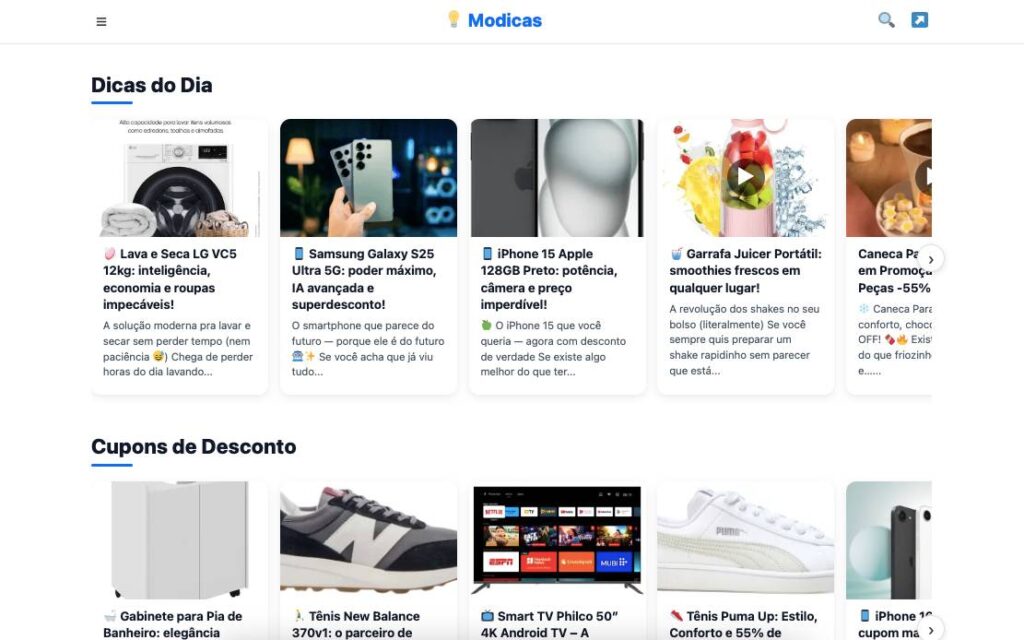The height and width of the screenshot is (640, 1024).
Task: Click the white Puma sneaker image
Action: pyautogui.click(x=745, y=540)
